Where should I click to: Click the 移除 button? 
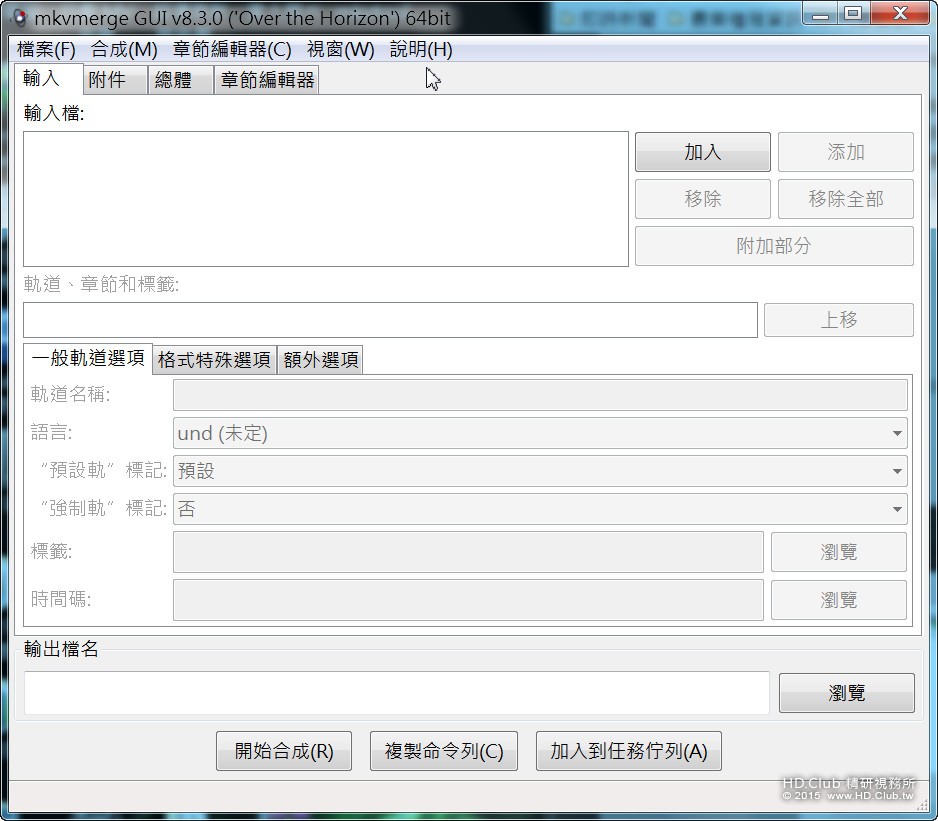click(x=702, y=199)
